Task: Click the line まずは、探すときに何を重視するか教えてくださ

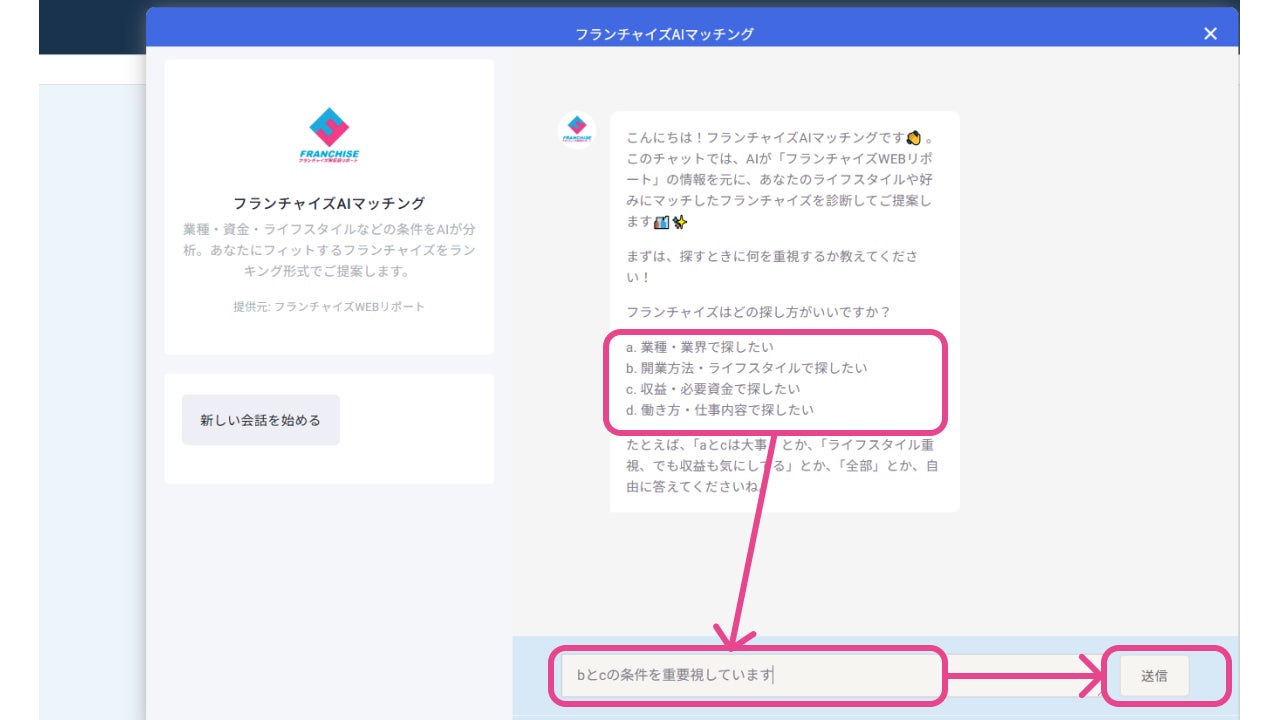Action: click(771, 256)
